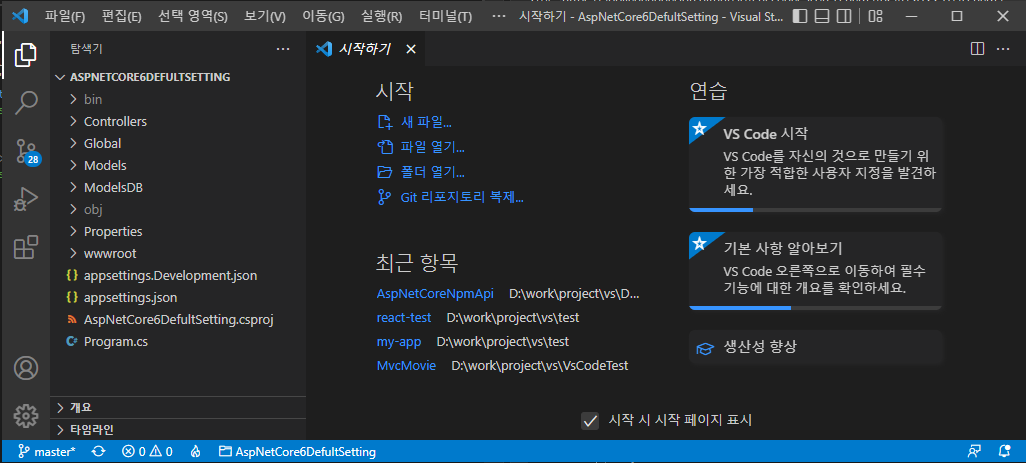
Task: Open the notifications bell in status bar
Action: (x=1004, y=451)
